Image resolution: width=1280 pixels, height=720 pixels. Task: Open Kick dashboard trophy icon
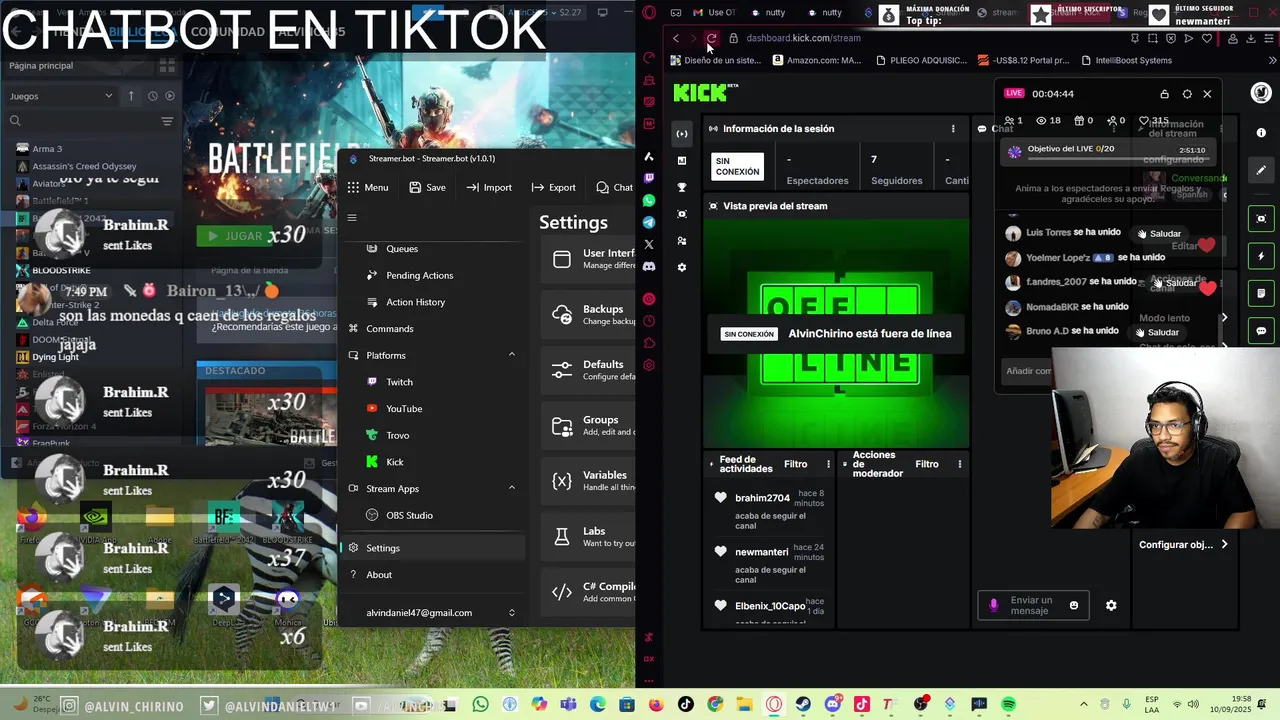tap(681, 187)
